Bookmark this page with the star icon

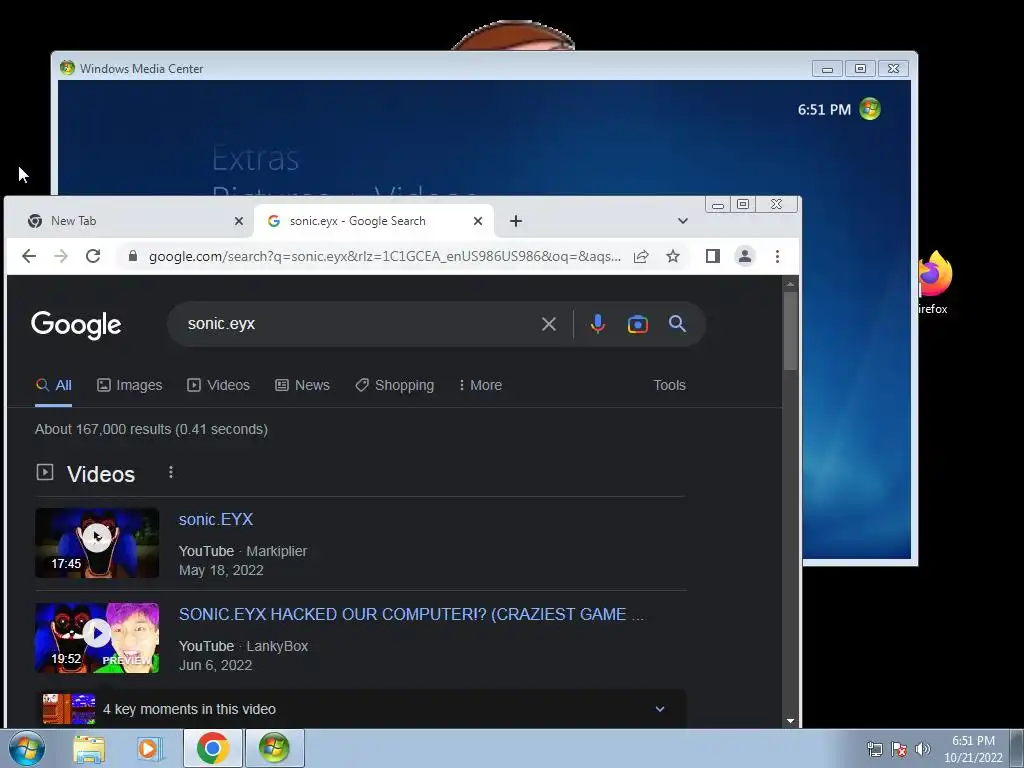tap(673, 256)
